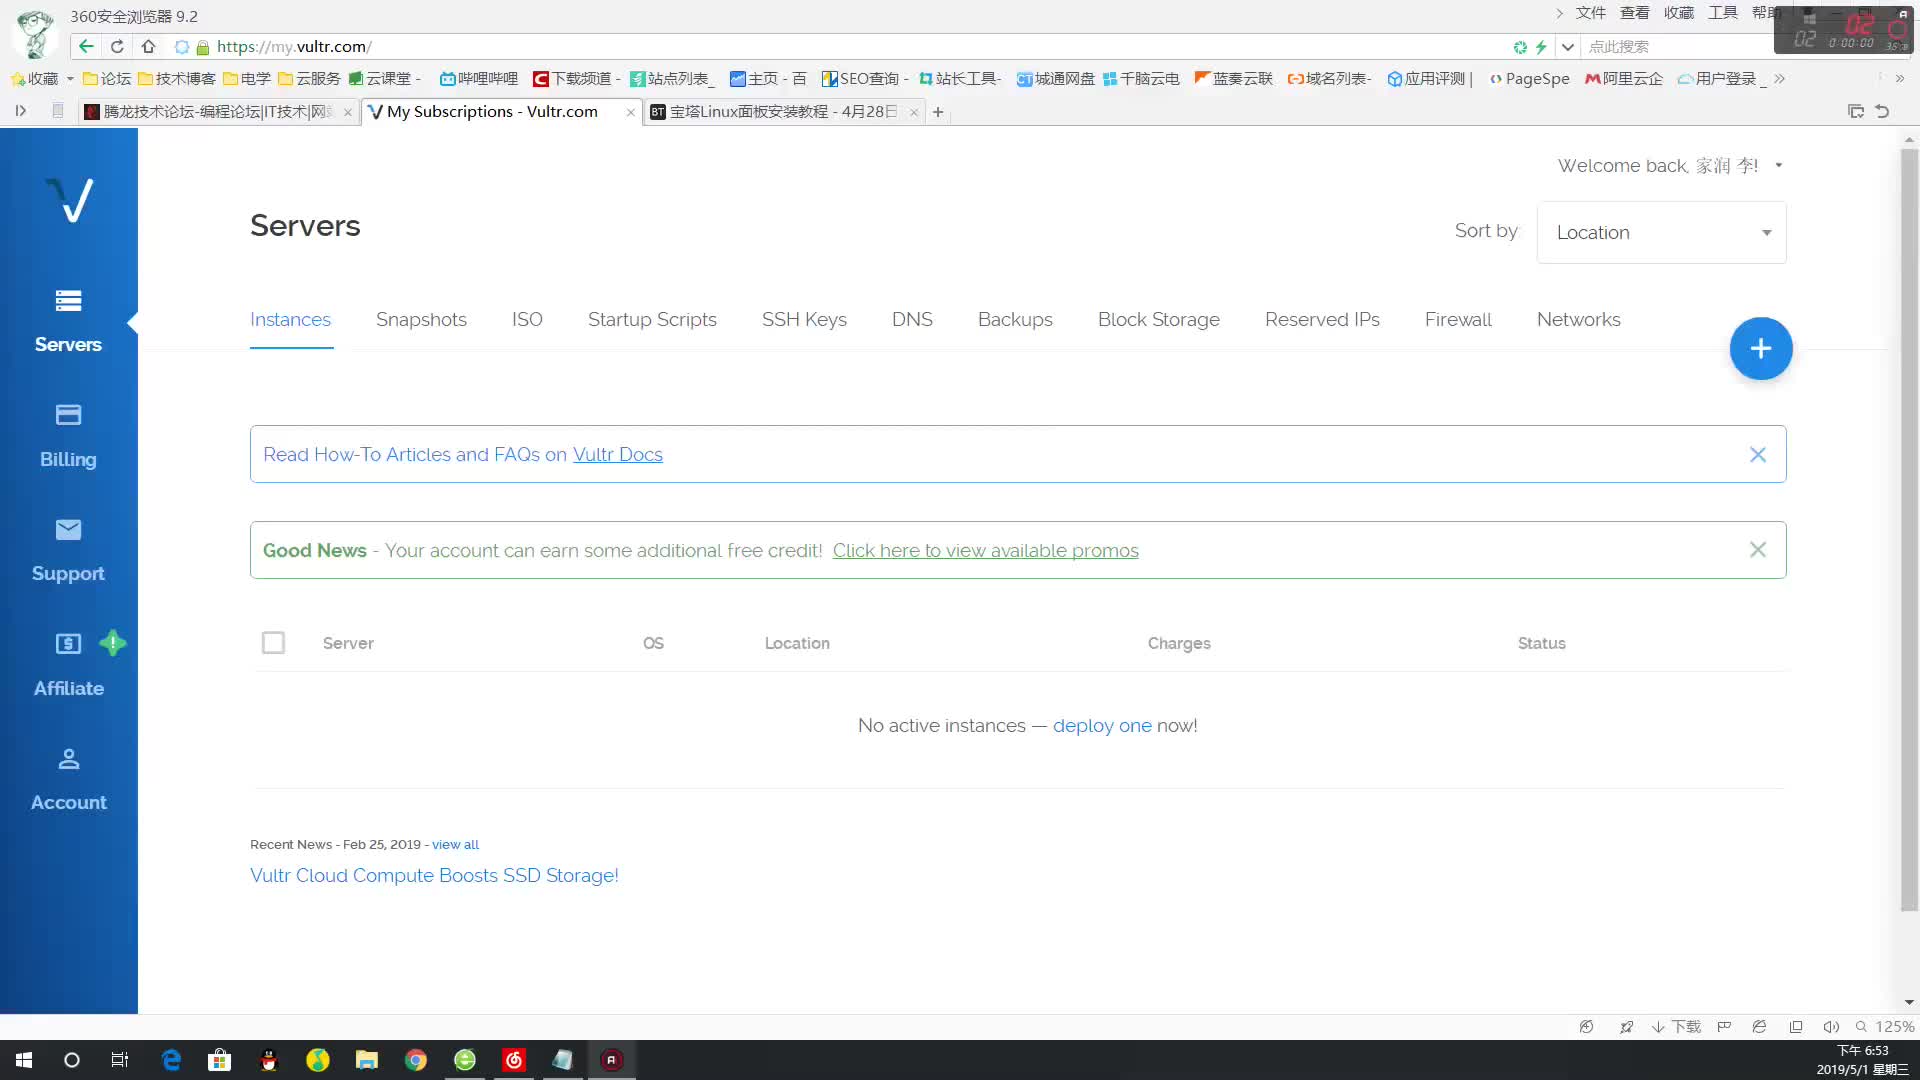Open the Vultr Docs link
1920x1080 pixels.
(x=617, y=455)
